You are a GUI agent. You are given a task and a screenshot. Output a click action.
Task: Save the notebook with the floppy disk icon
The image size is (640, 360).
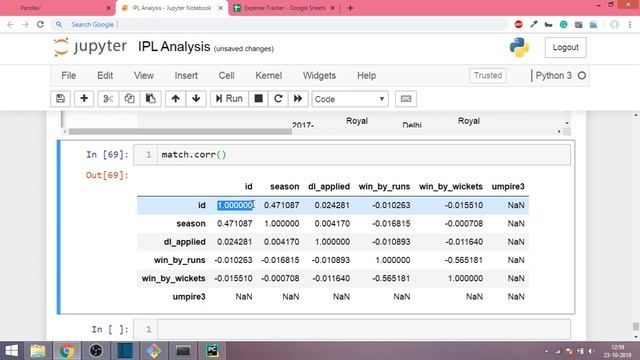pos(60,99)
